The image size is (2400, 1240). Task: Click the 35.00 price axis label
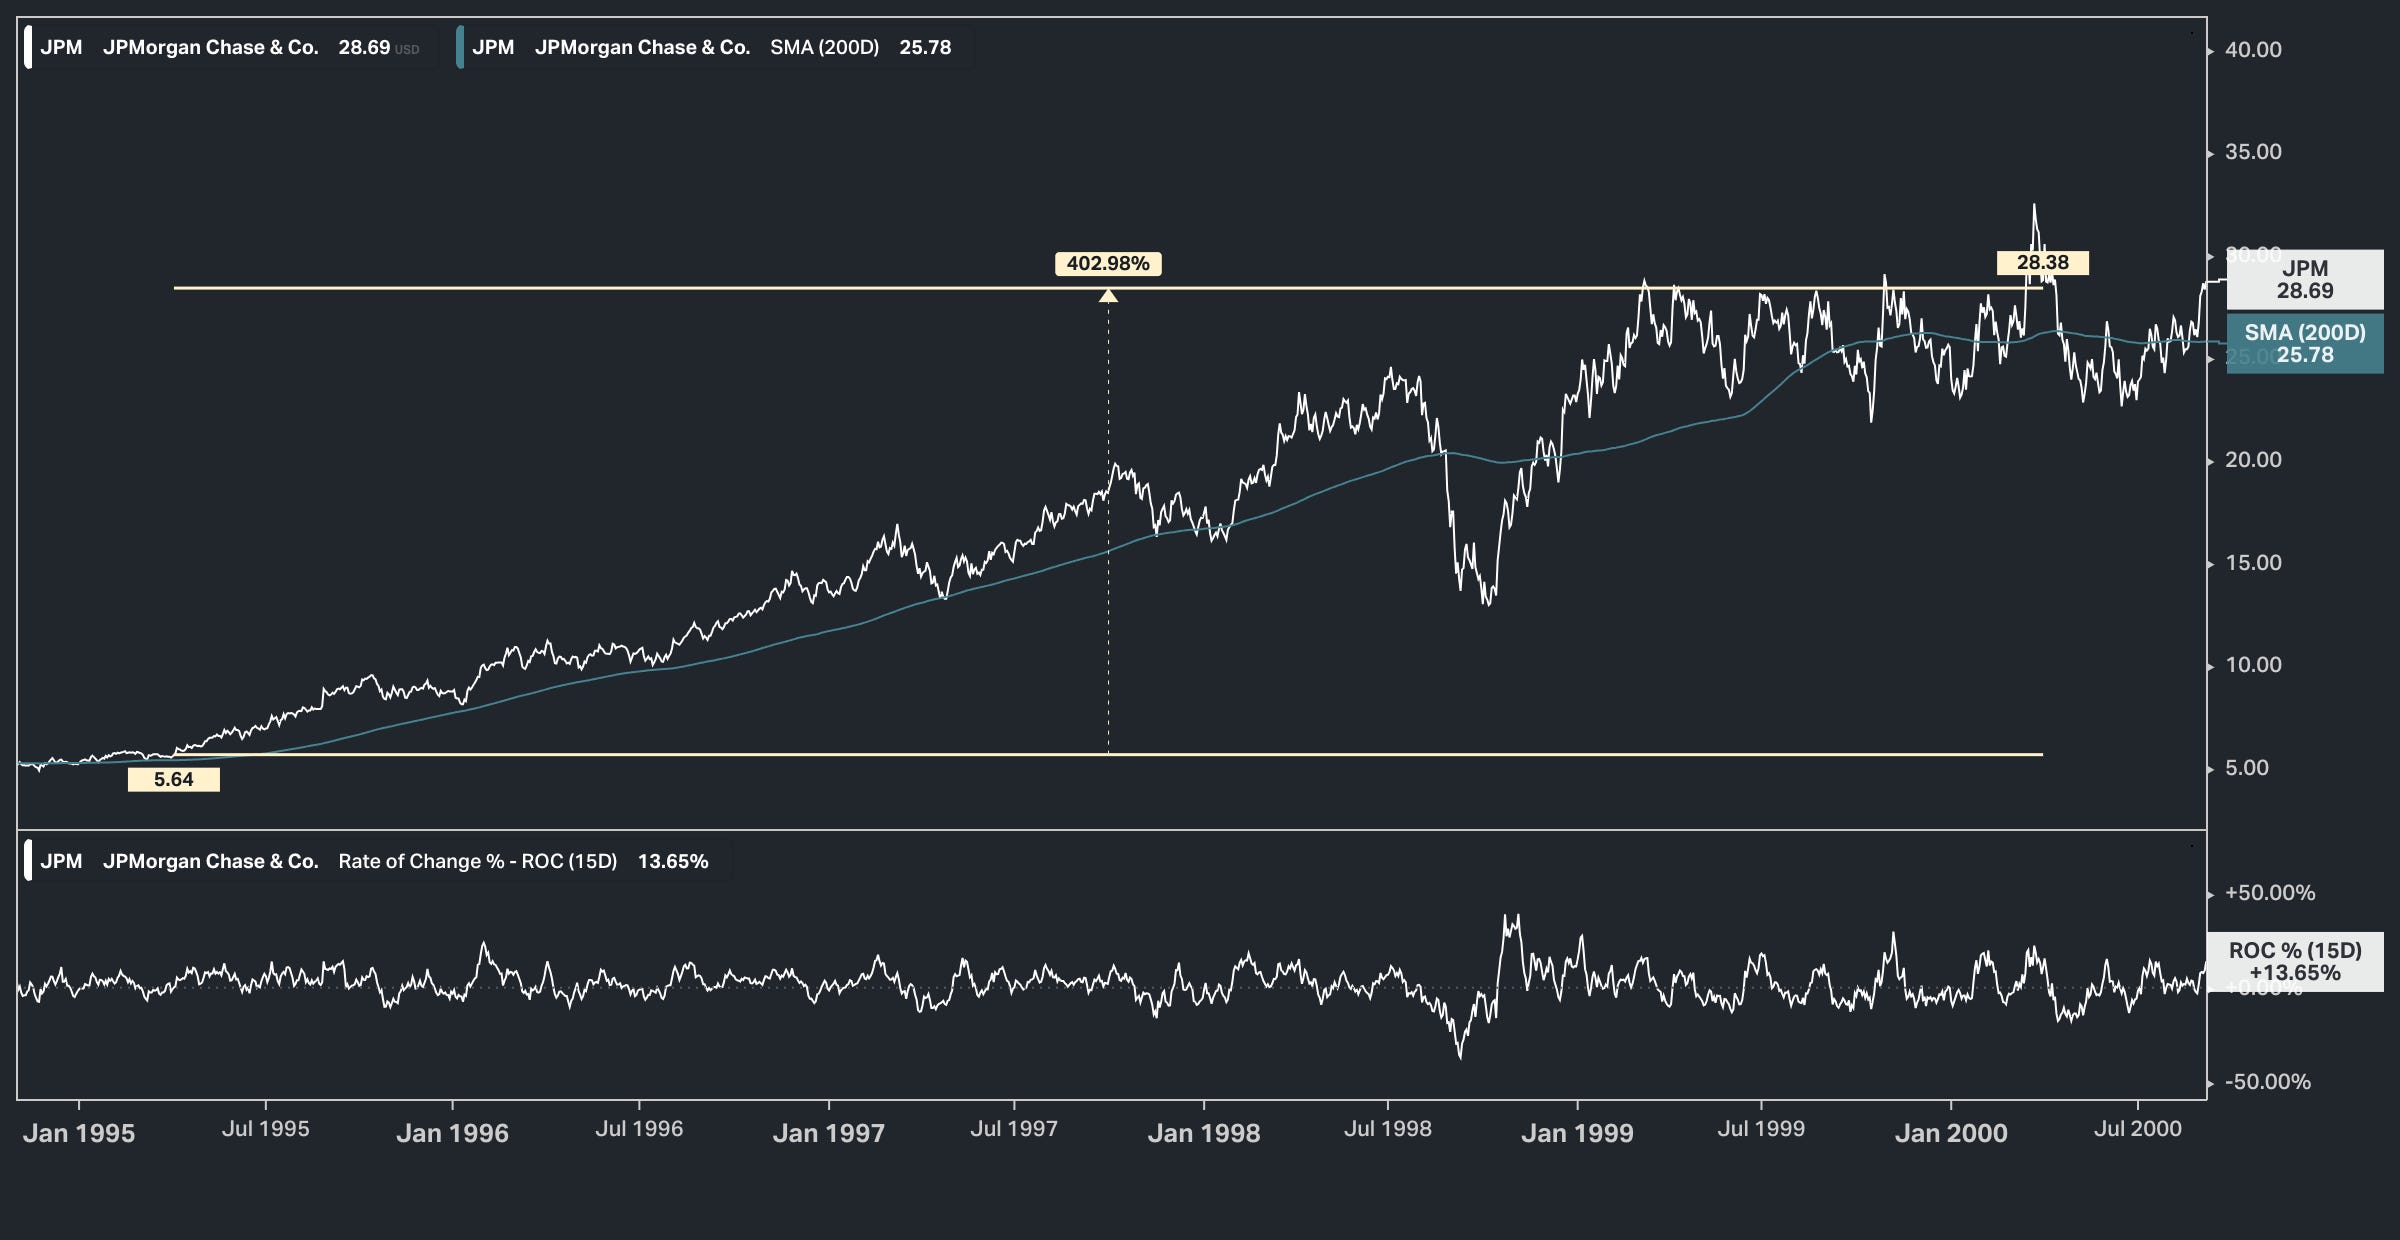pos(2253,152)
